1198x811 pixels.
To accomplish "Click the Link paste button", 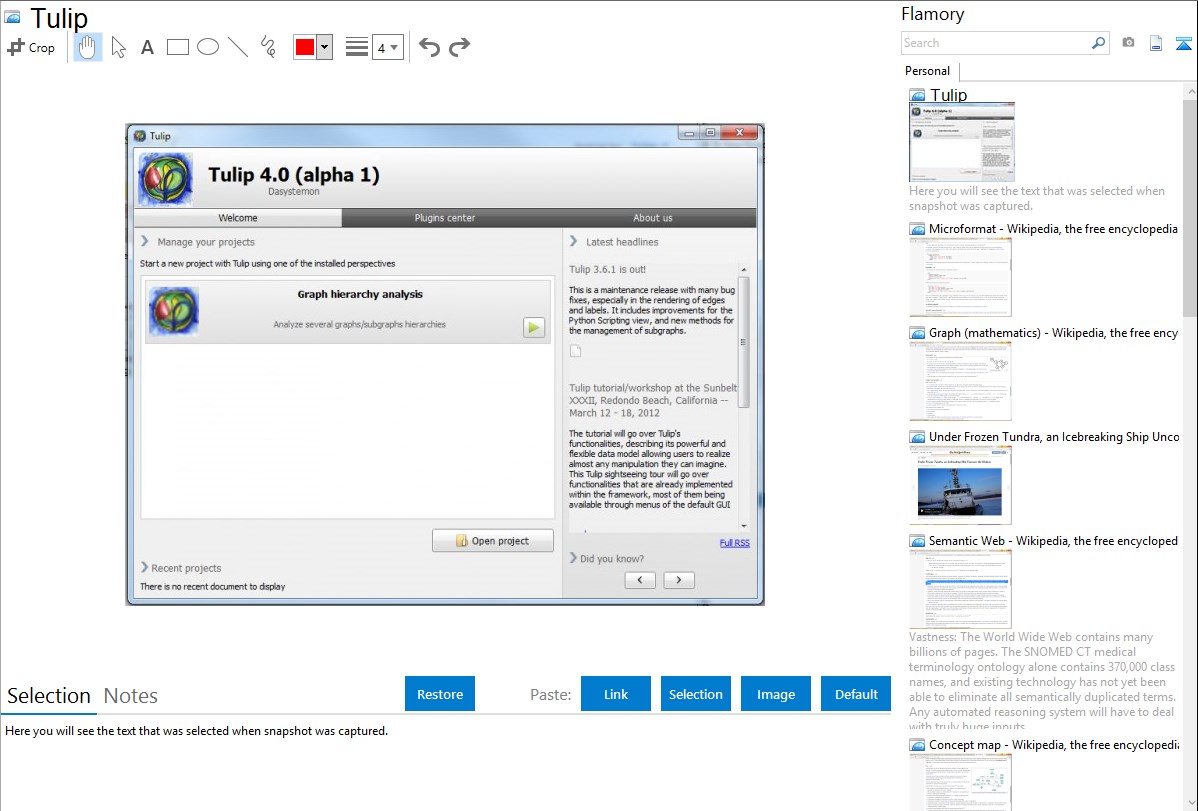I will pyautogui.click(x=616, y=694).
